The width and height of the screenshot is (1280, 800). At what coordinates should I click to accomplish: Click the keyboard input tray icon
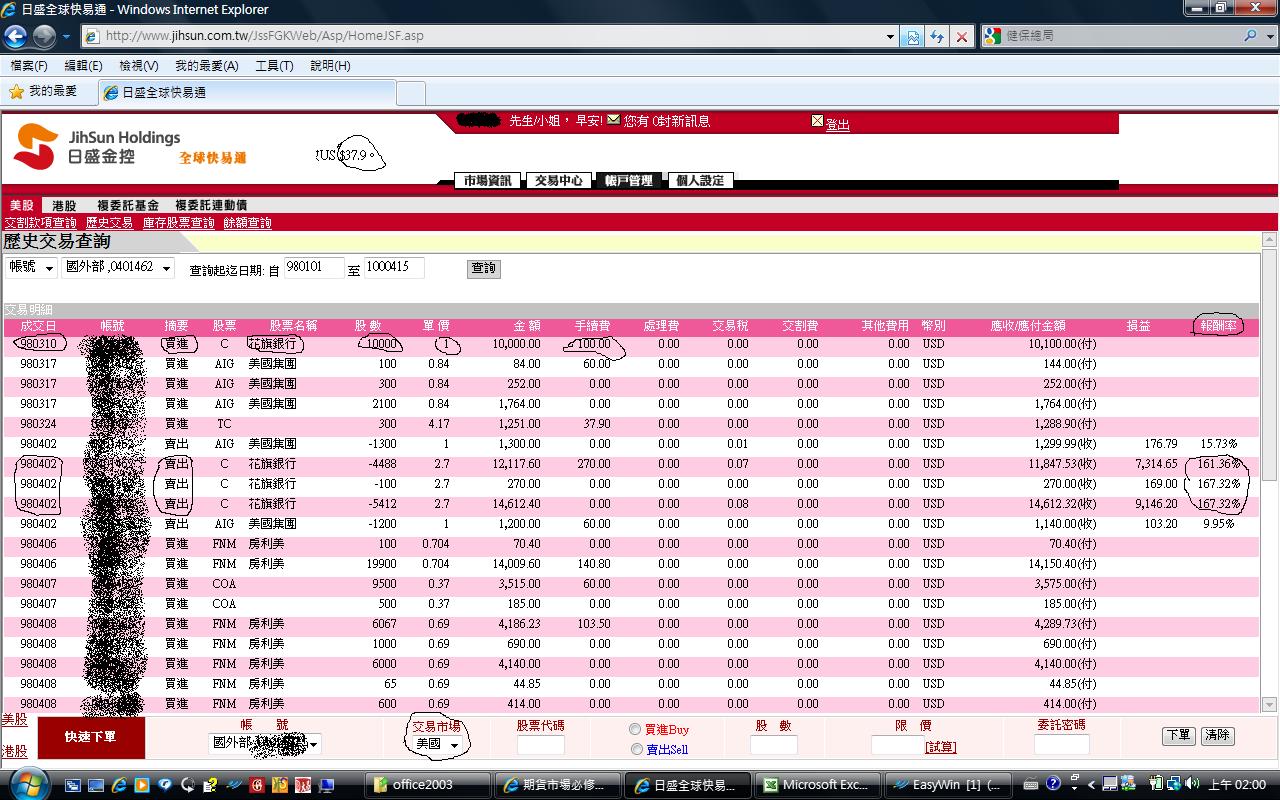pos(1030,784)
